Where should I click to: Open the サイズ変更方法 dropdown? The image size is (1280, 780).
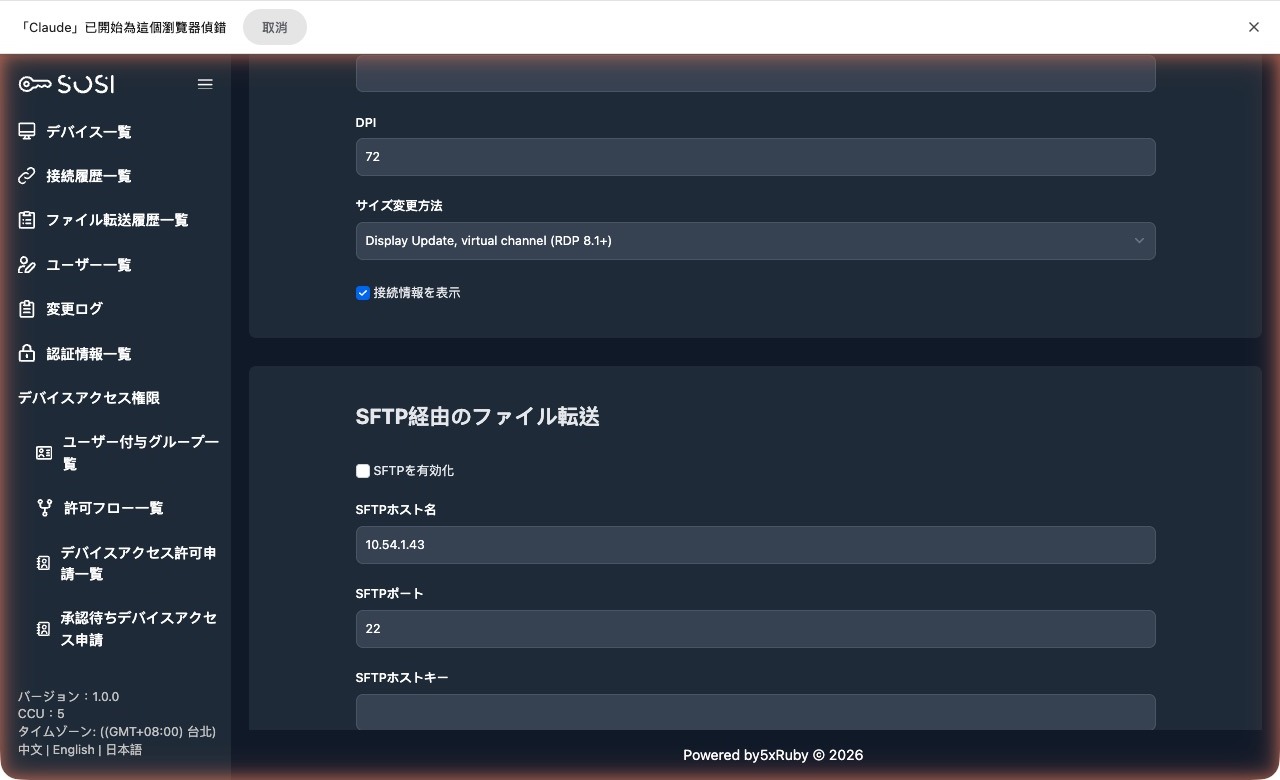coord(755,240)
